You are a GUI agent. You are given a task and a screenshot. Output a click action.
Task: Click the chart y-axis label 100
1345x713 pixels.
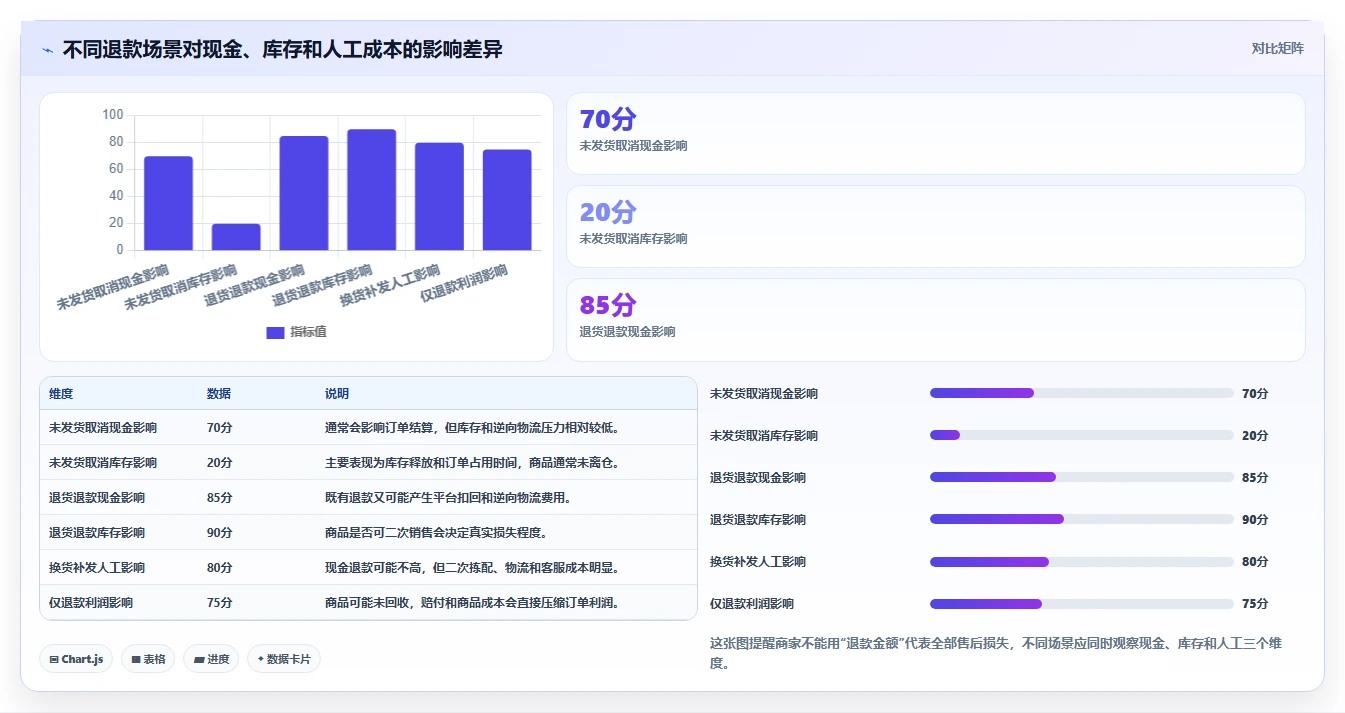pos(113,115)
